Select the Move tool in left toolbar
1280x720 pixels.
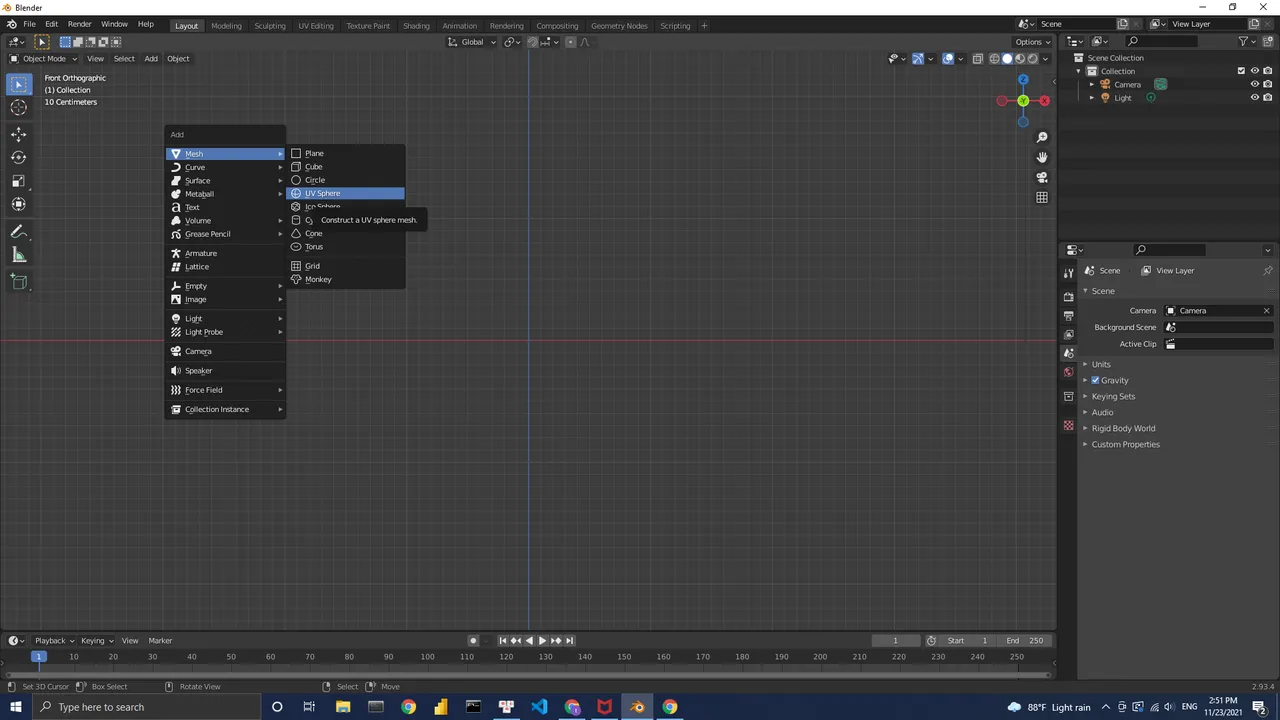[x=19, y=134]
